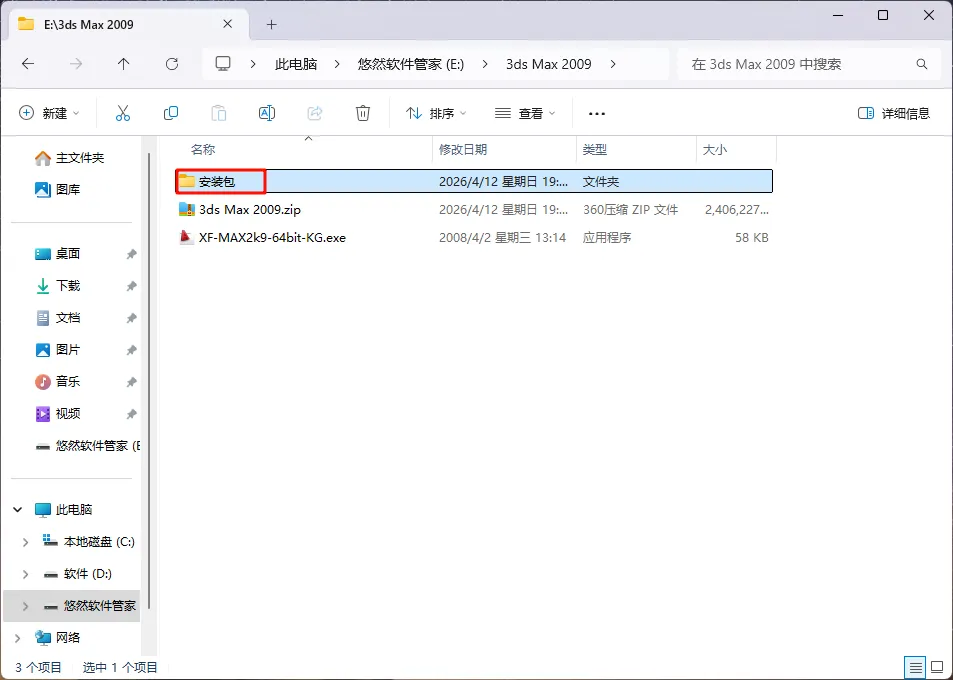Unpin 桌面 using its pin icon
This screenshot has width=953, height=680.
pyautogui.click(x=131, y=254)
